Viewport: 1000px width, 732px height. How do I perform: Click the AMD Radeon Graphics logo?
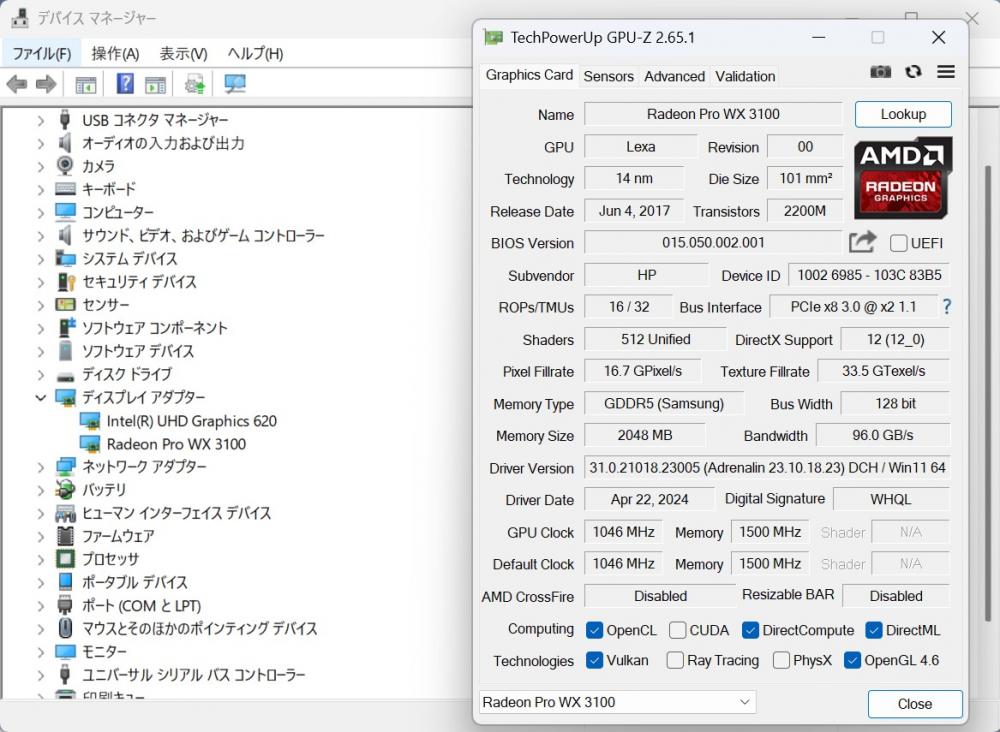(x=902, y=177)
